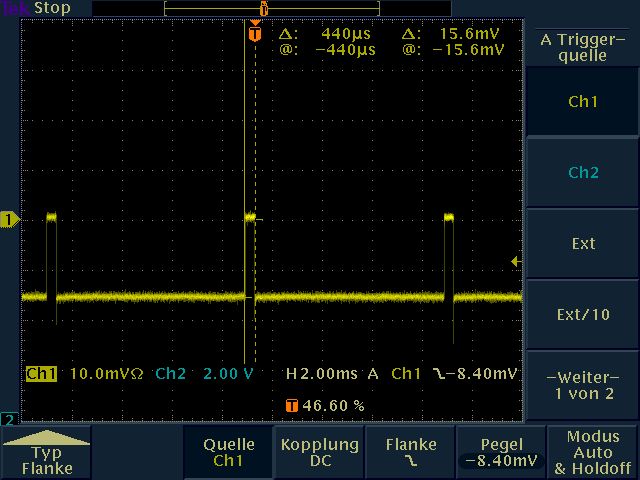Open the Kopplung DC coupling menu

pyautogui.click(x=320, y=452)
